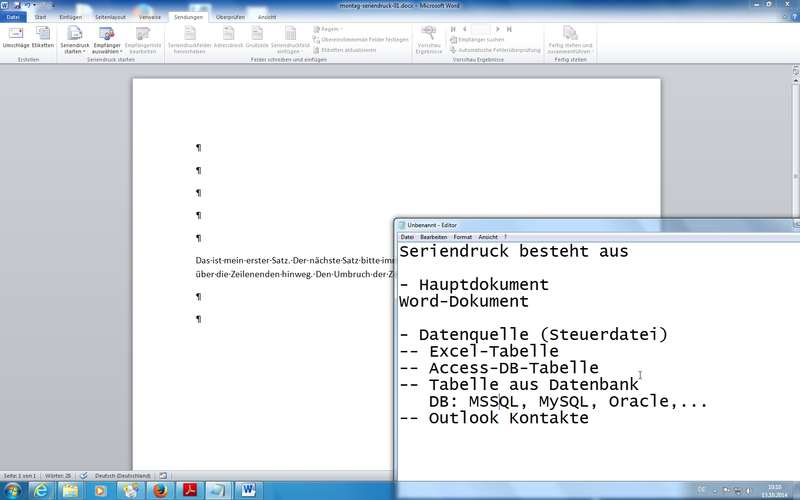Click the record number field
This screenshot has height=500, width=800.
tap(480, 29)
